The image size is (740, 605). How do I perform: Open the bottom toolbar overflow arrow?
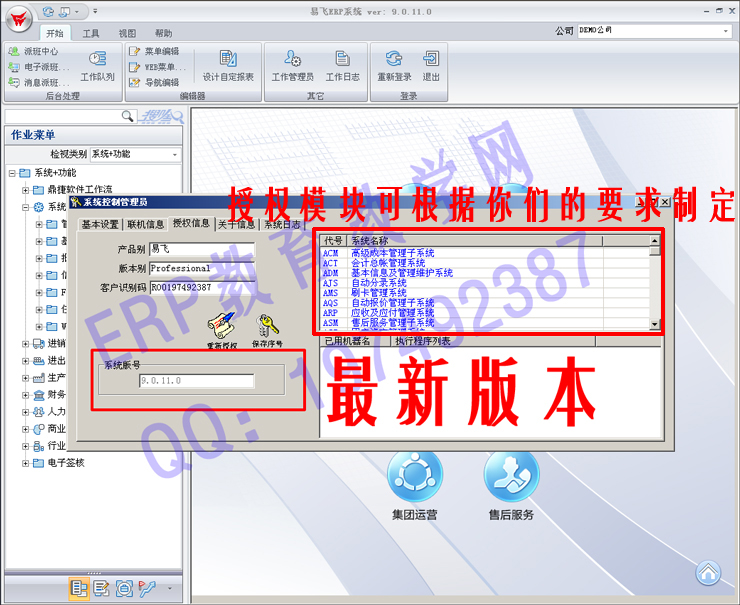(x=170, y=588)
